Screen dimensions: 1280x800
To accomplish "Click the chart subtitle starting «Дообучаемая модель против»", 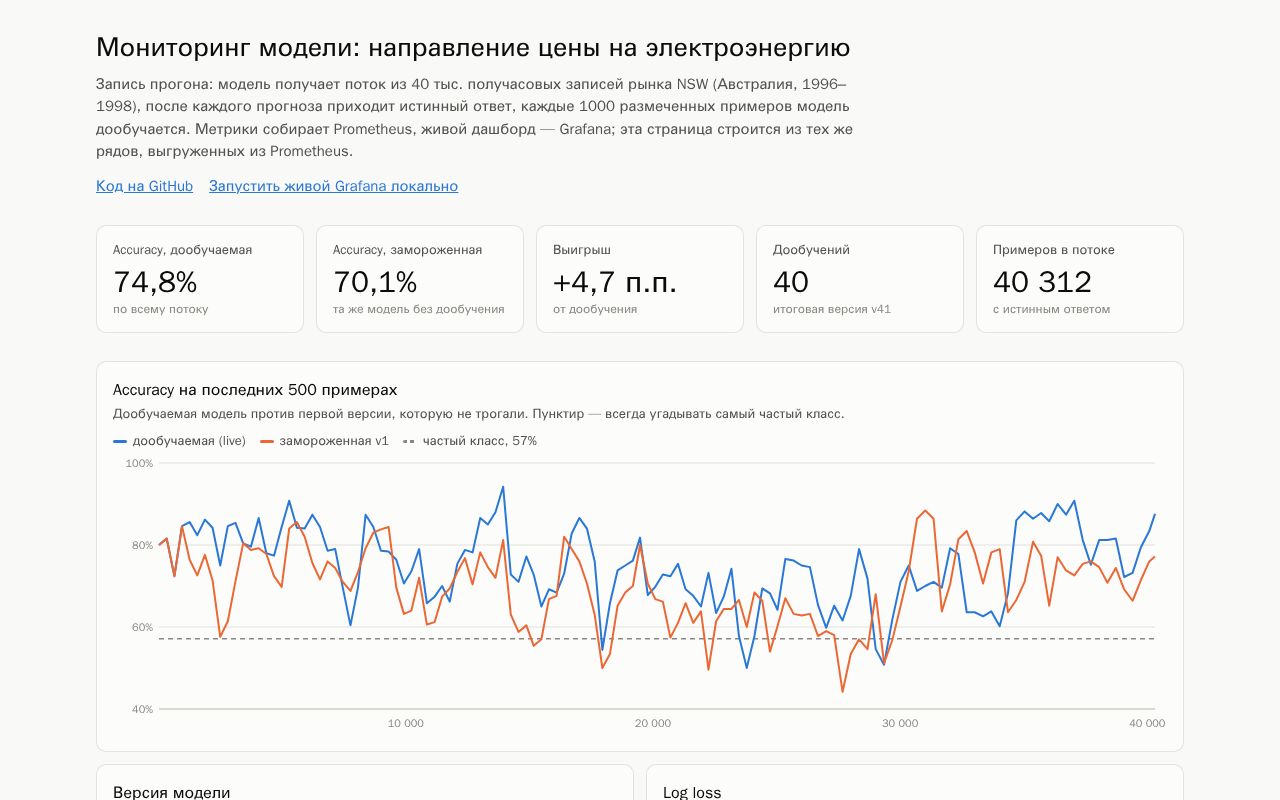I will (478, 414).
